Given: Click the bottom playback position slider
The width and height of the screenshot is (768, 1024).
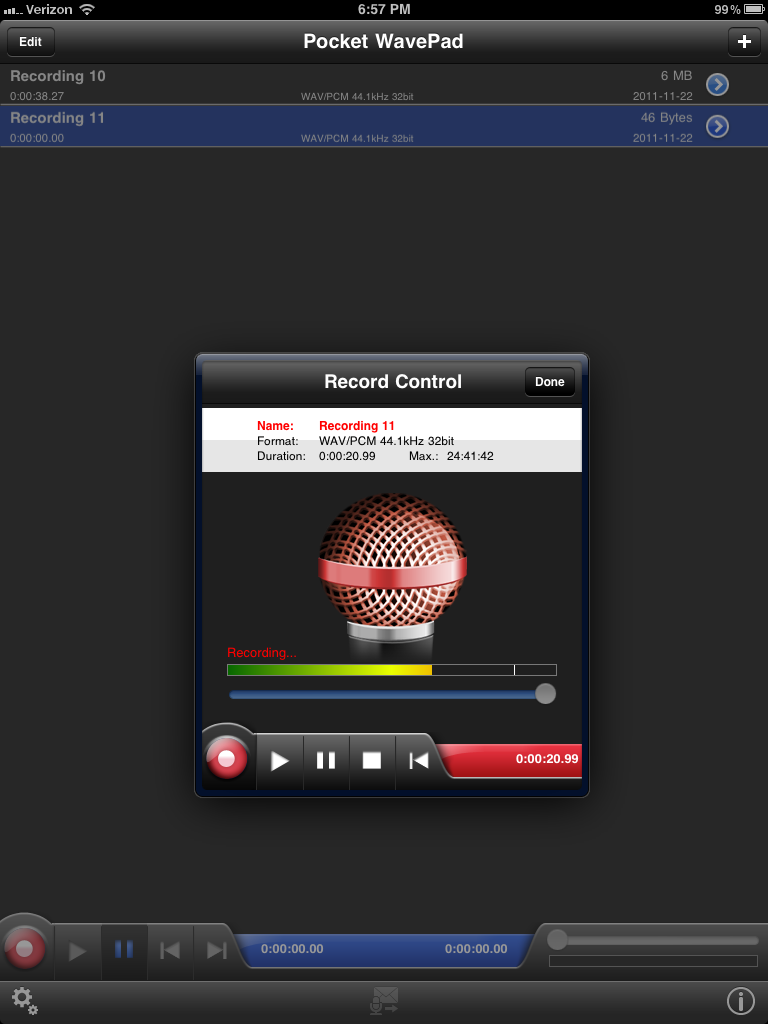Looking at the screenshot, I should coord(558,940).
